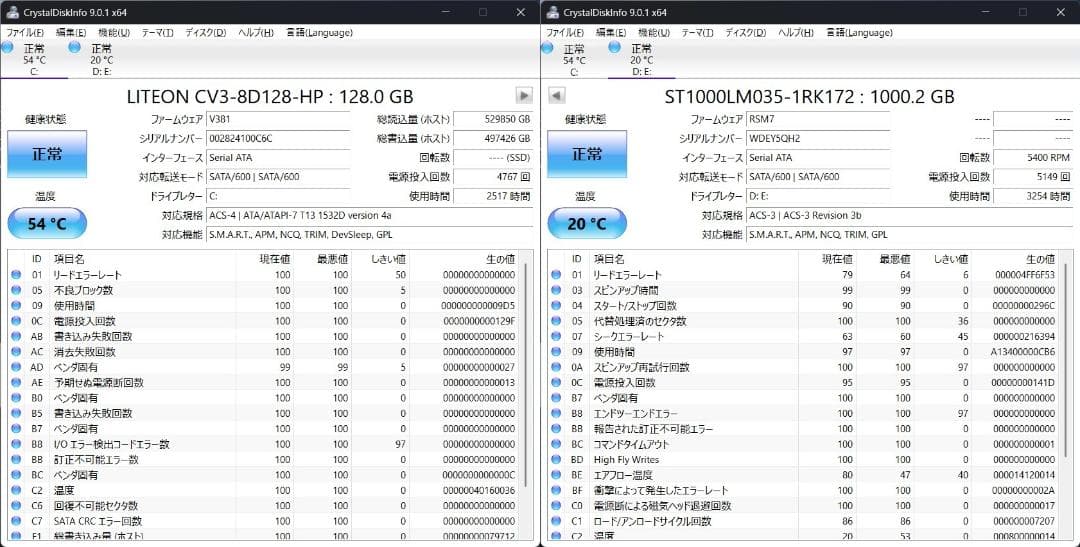Screen dimensions: 1080x547
Task: Open ファイル menu in left window
Action: (25, 32)
